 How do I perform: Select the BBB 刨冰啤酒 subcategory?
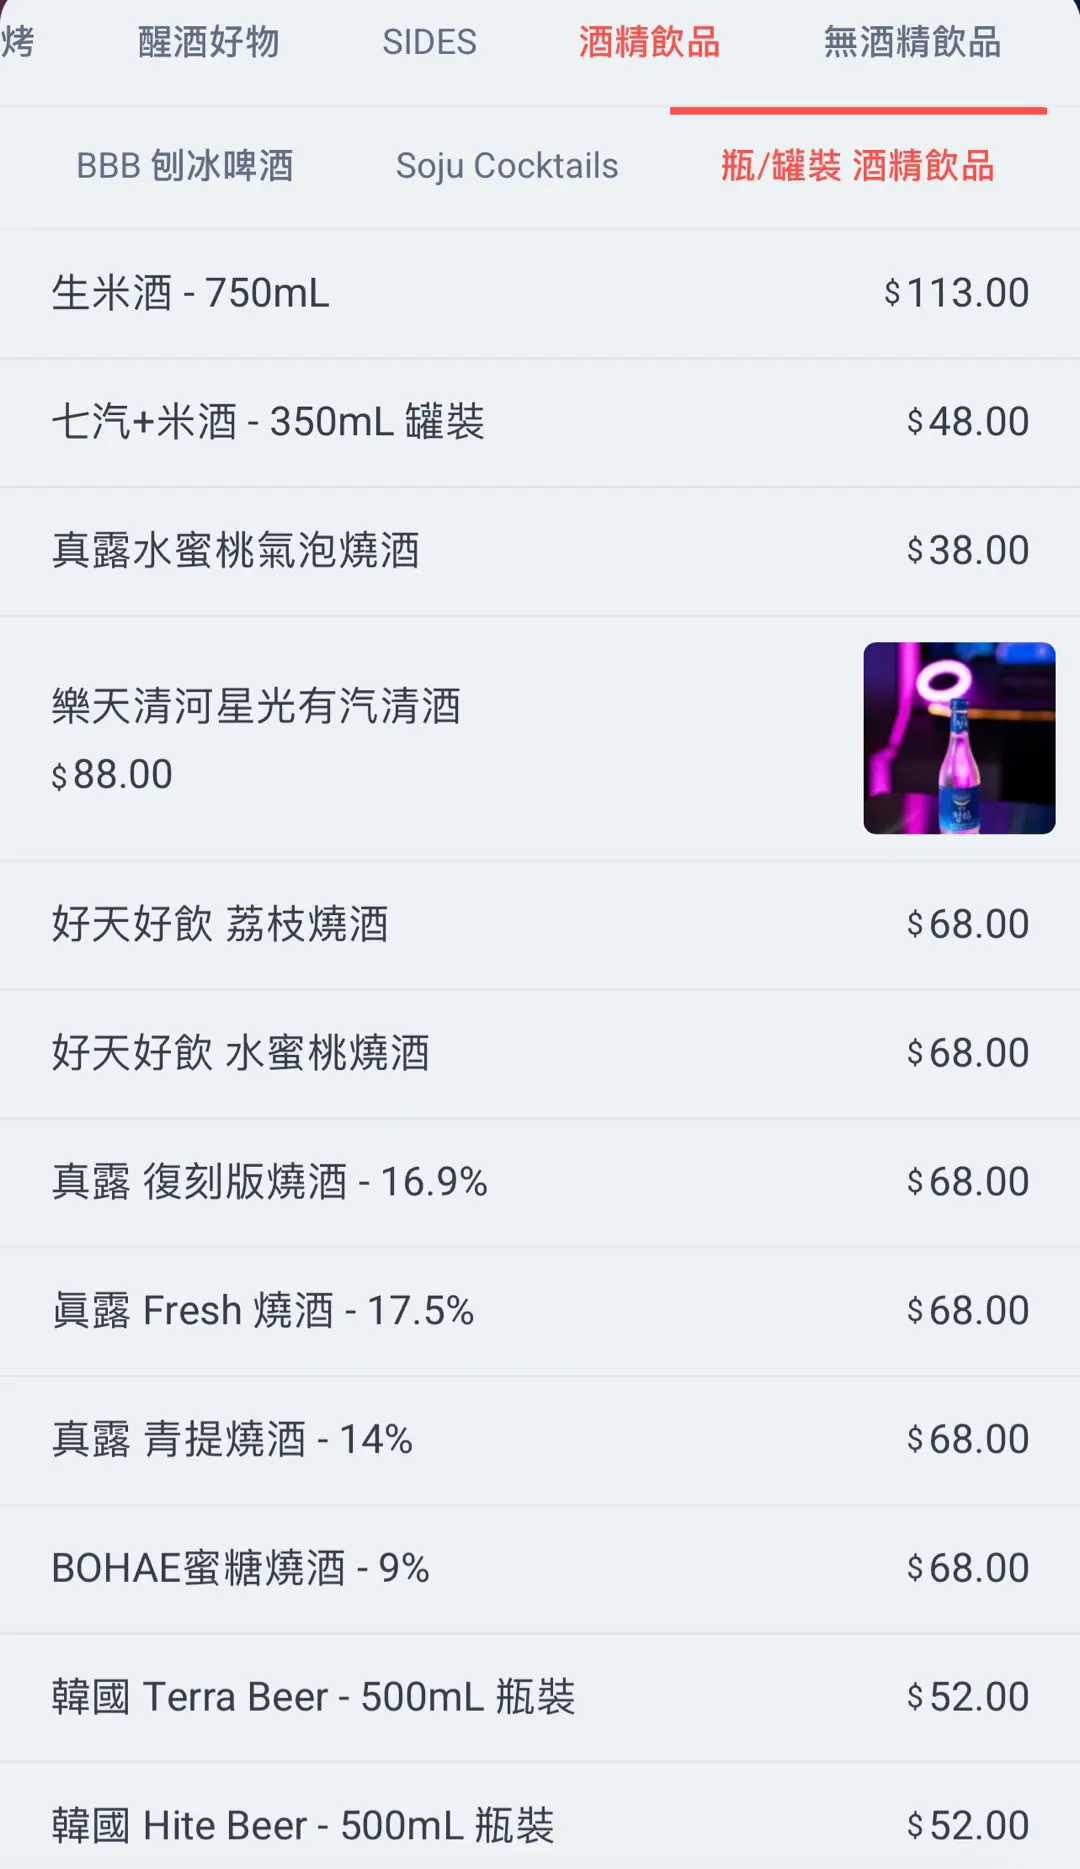pyautogui.click(x=185, y=166)
